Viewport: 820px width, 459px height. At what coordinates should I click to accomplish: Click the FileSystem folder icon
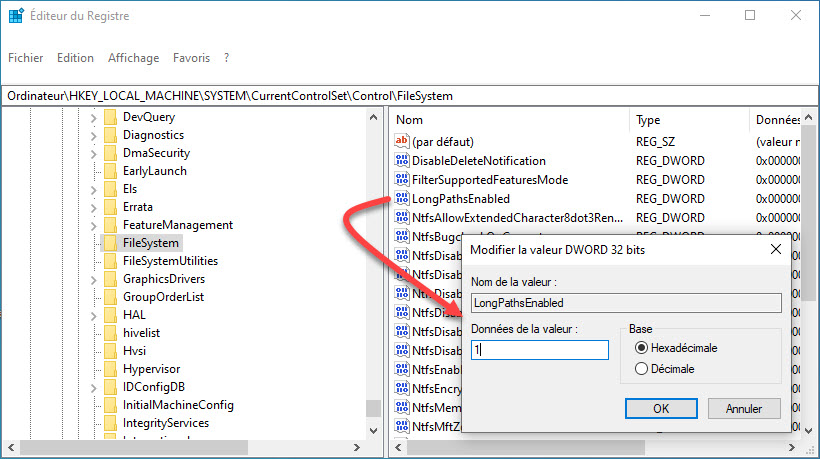(110, 243)
